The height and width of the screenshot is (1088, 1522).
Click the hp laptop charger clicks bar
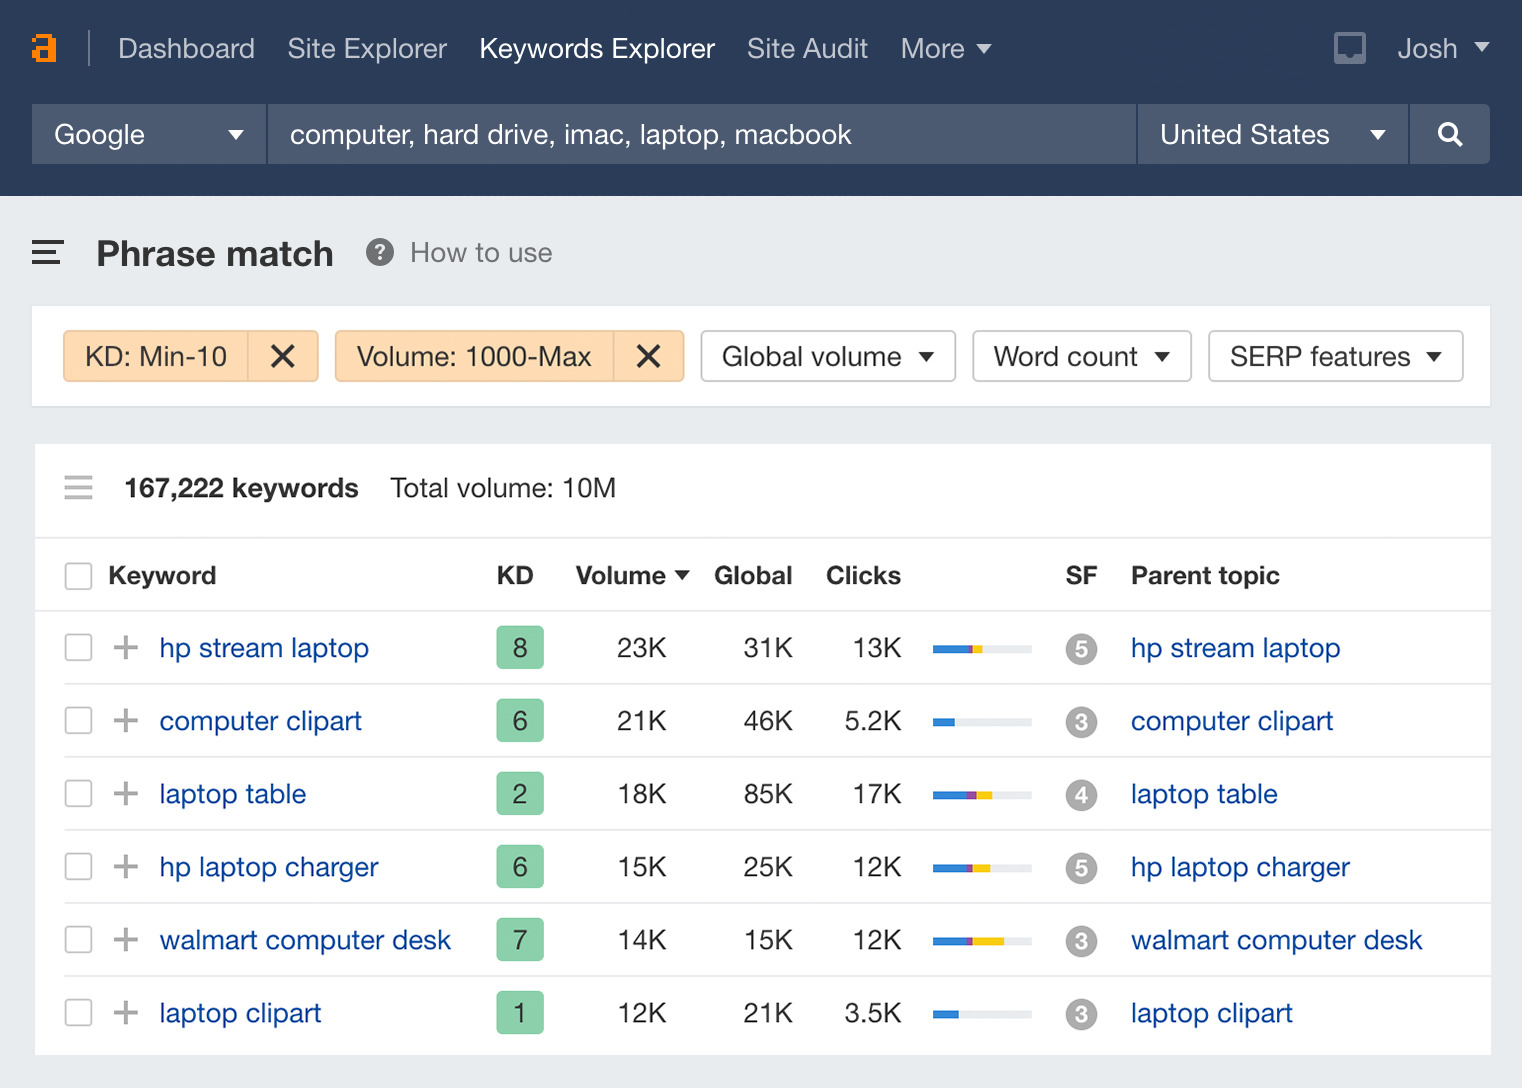[981, 868]
